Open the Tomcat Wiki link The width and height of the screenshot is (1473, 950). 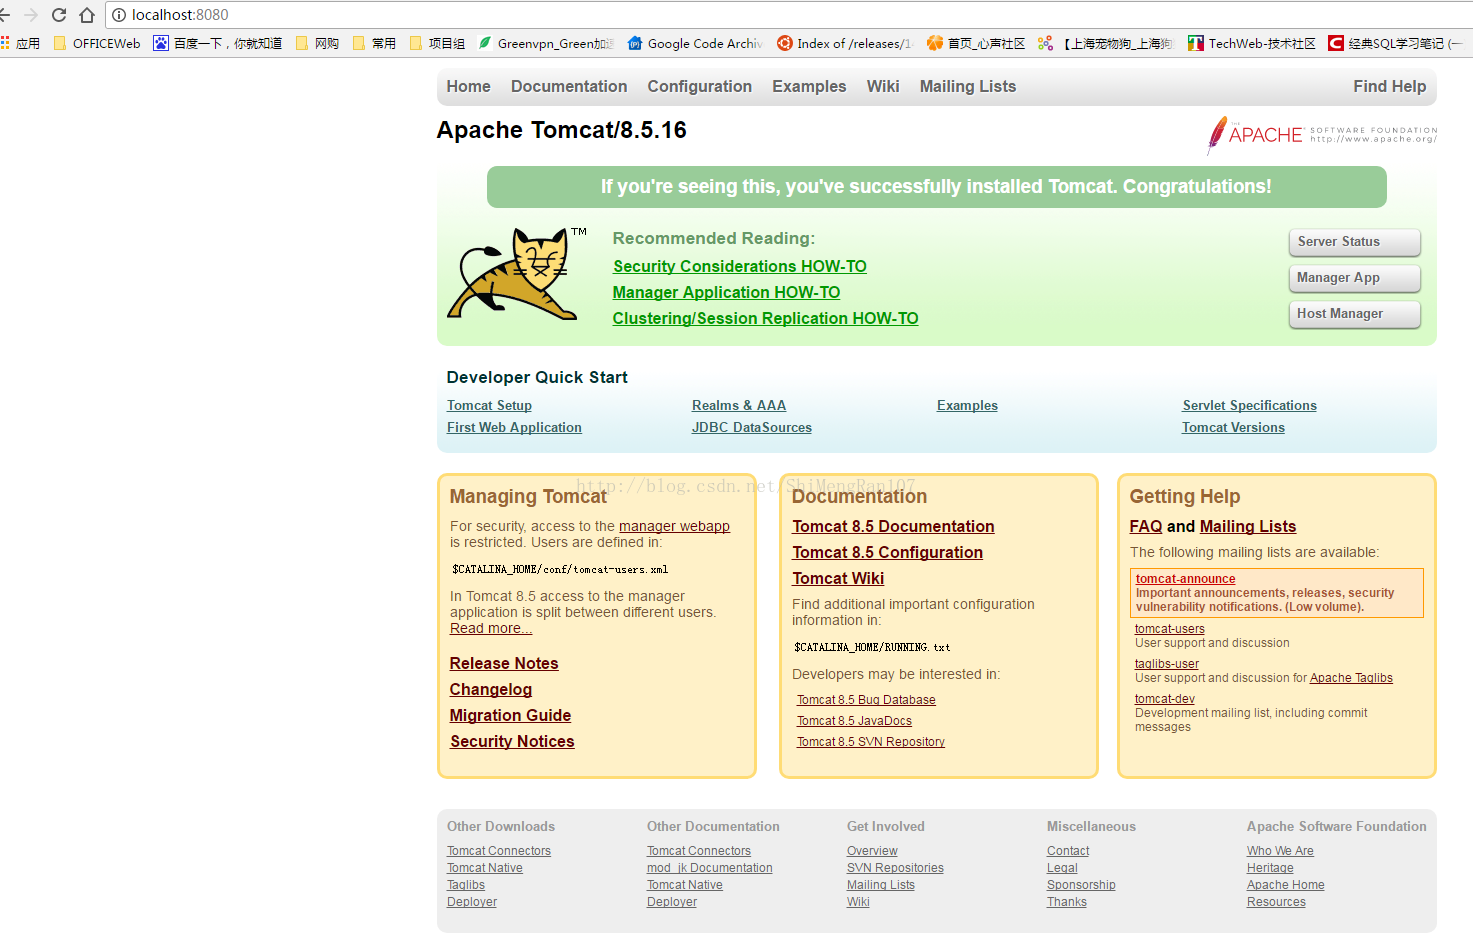[x=838, y=578]
